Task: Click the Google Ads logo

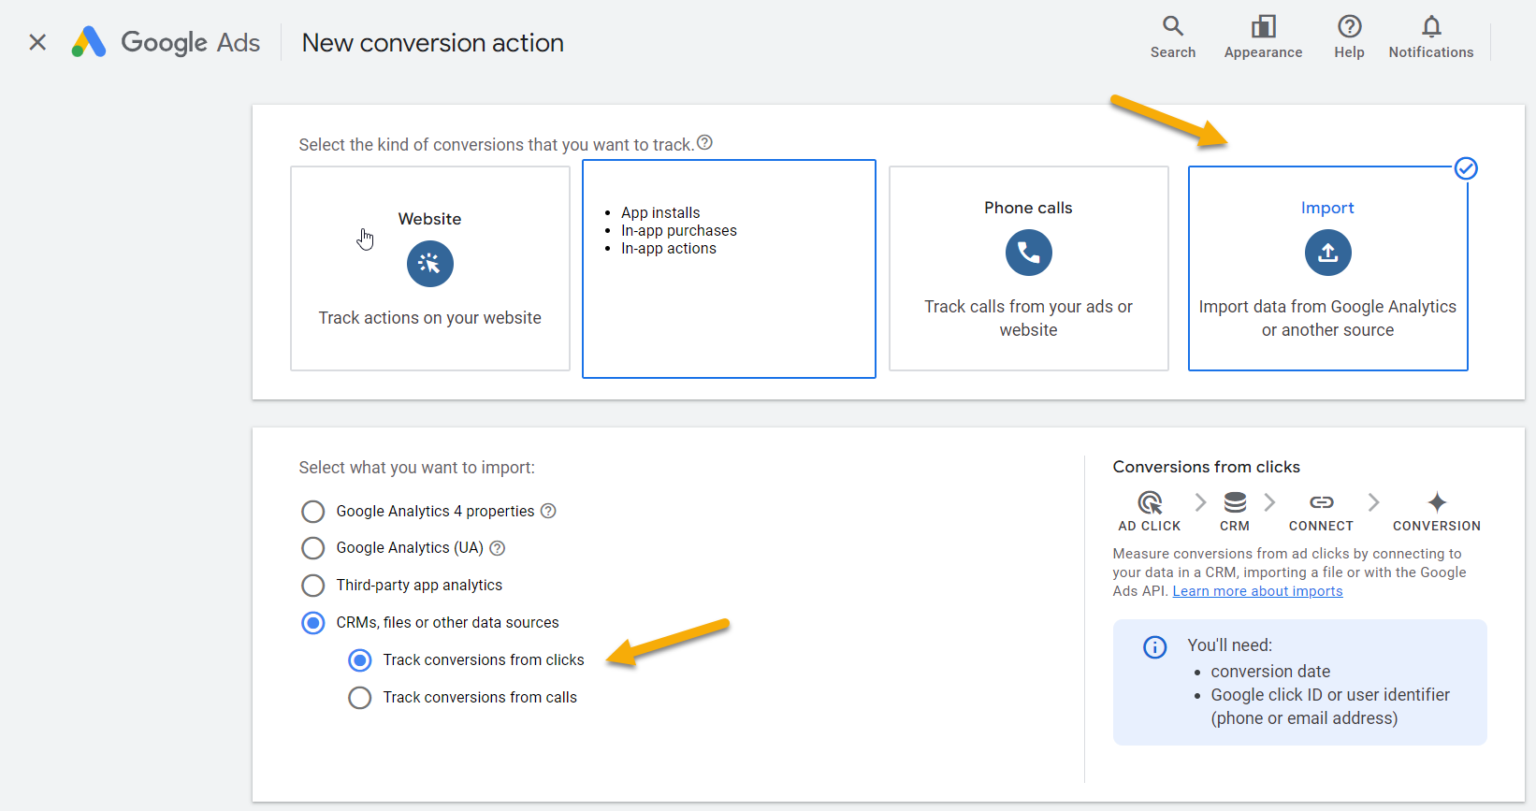Action: 166,42
